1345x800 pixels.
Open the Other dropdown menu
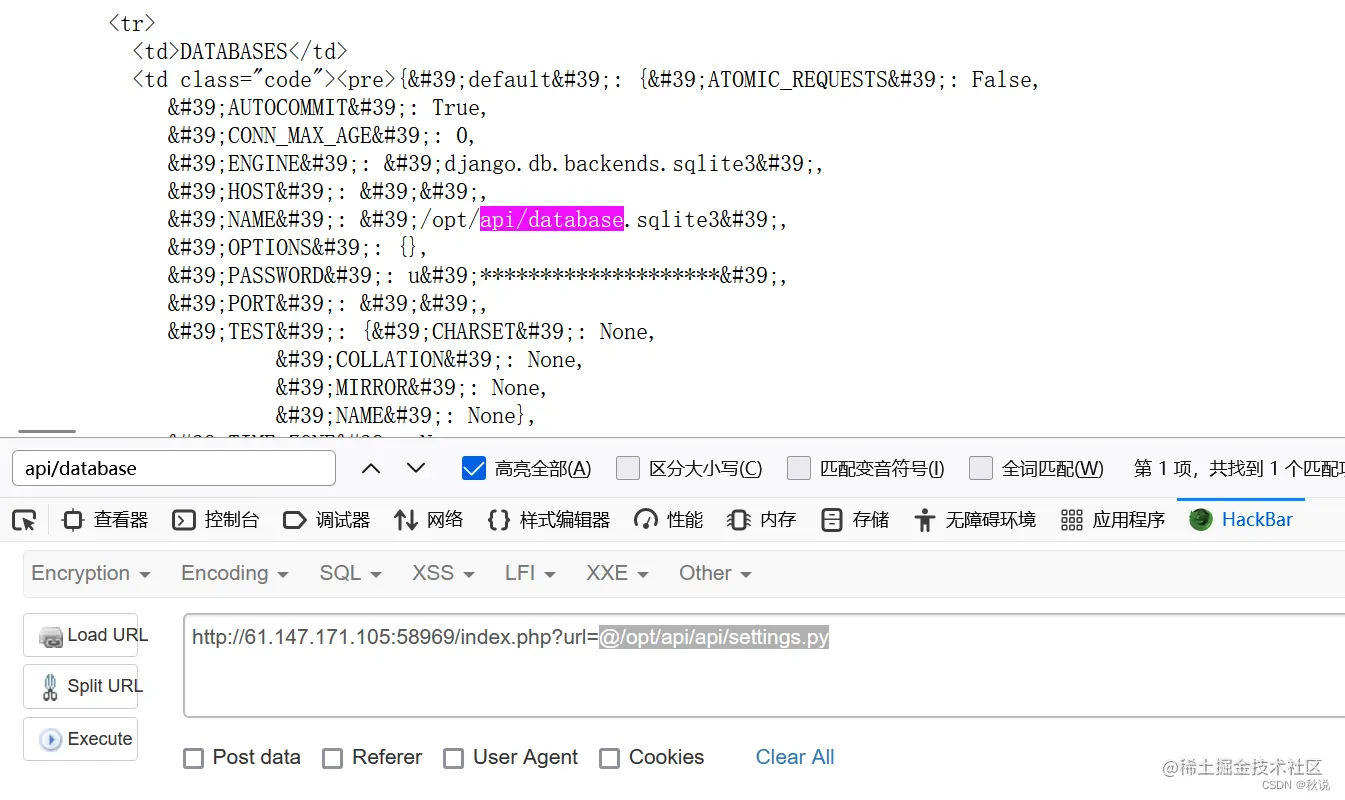pyautogui.click(x=715, y=573)
